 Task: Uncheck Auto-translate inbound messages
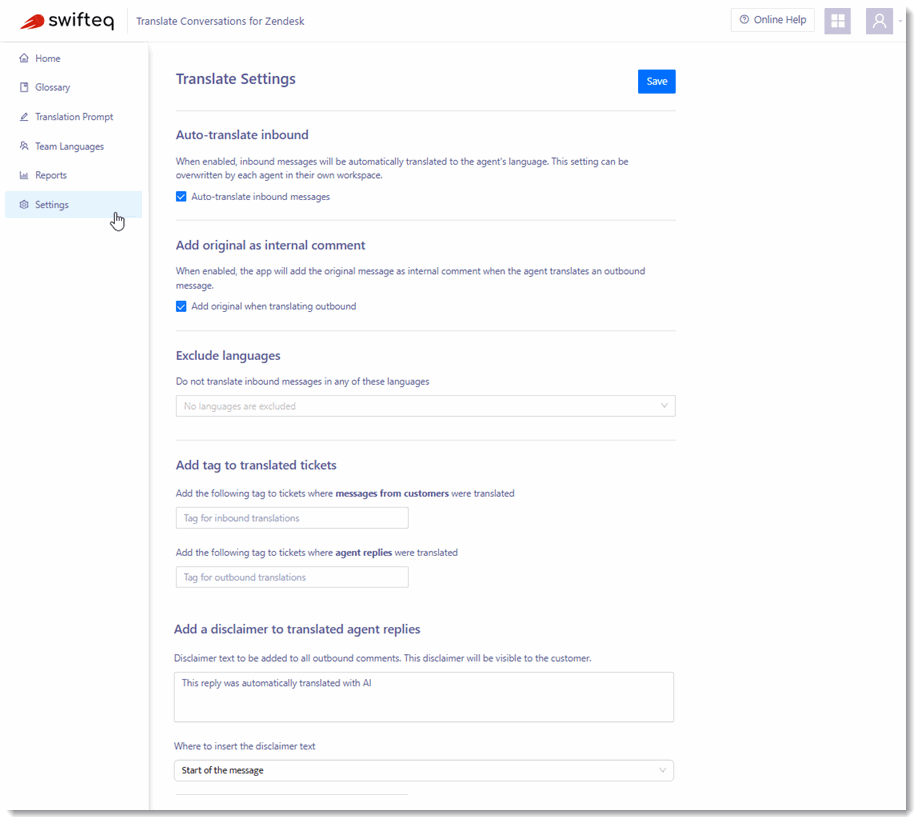point(181,197)
